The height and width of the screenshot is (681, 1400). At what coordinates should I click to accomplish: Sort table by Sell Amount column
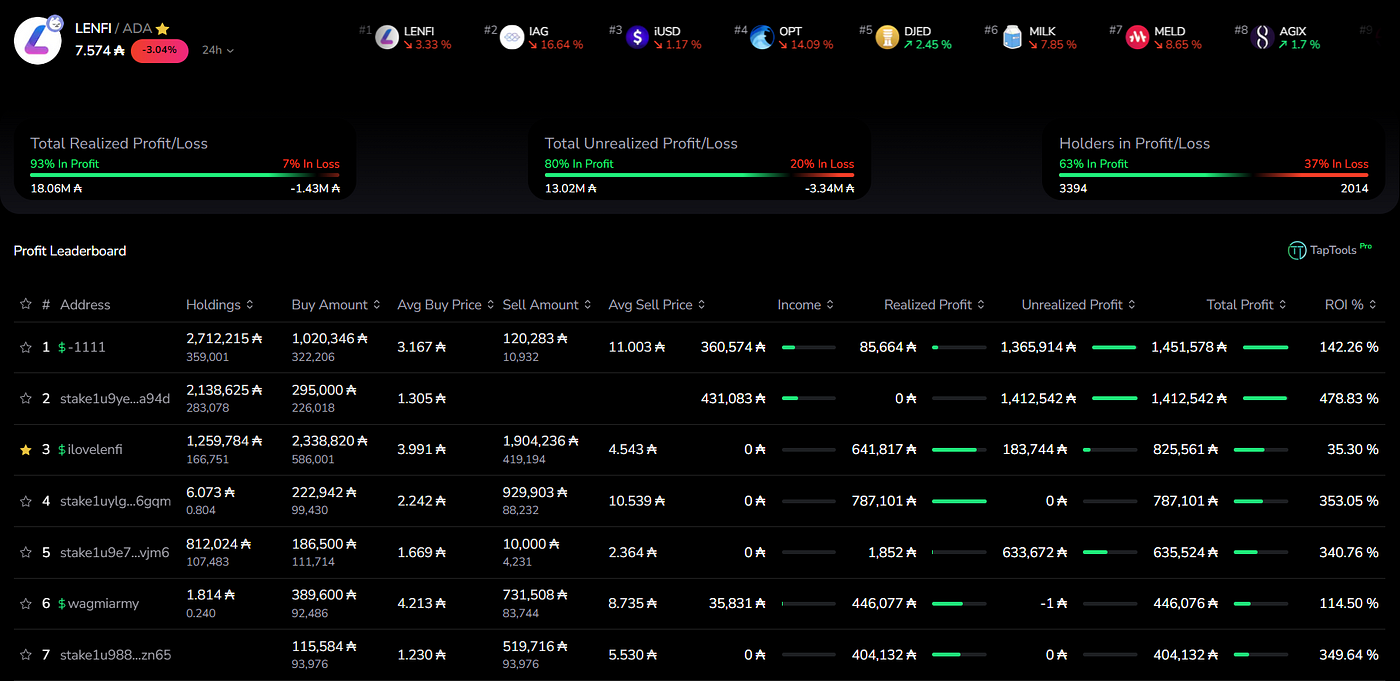(x=548, y=304)
